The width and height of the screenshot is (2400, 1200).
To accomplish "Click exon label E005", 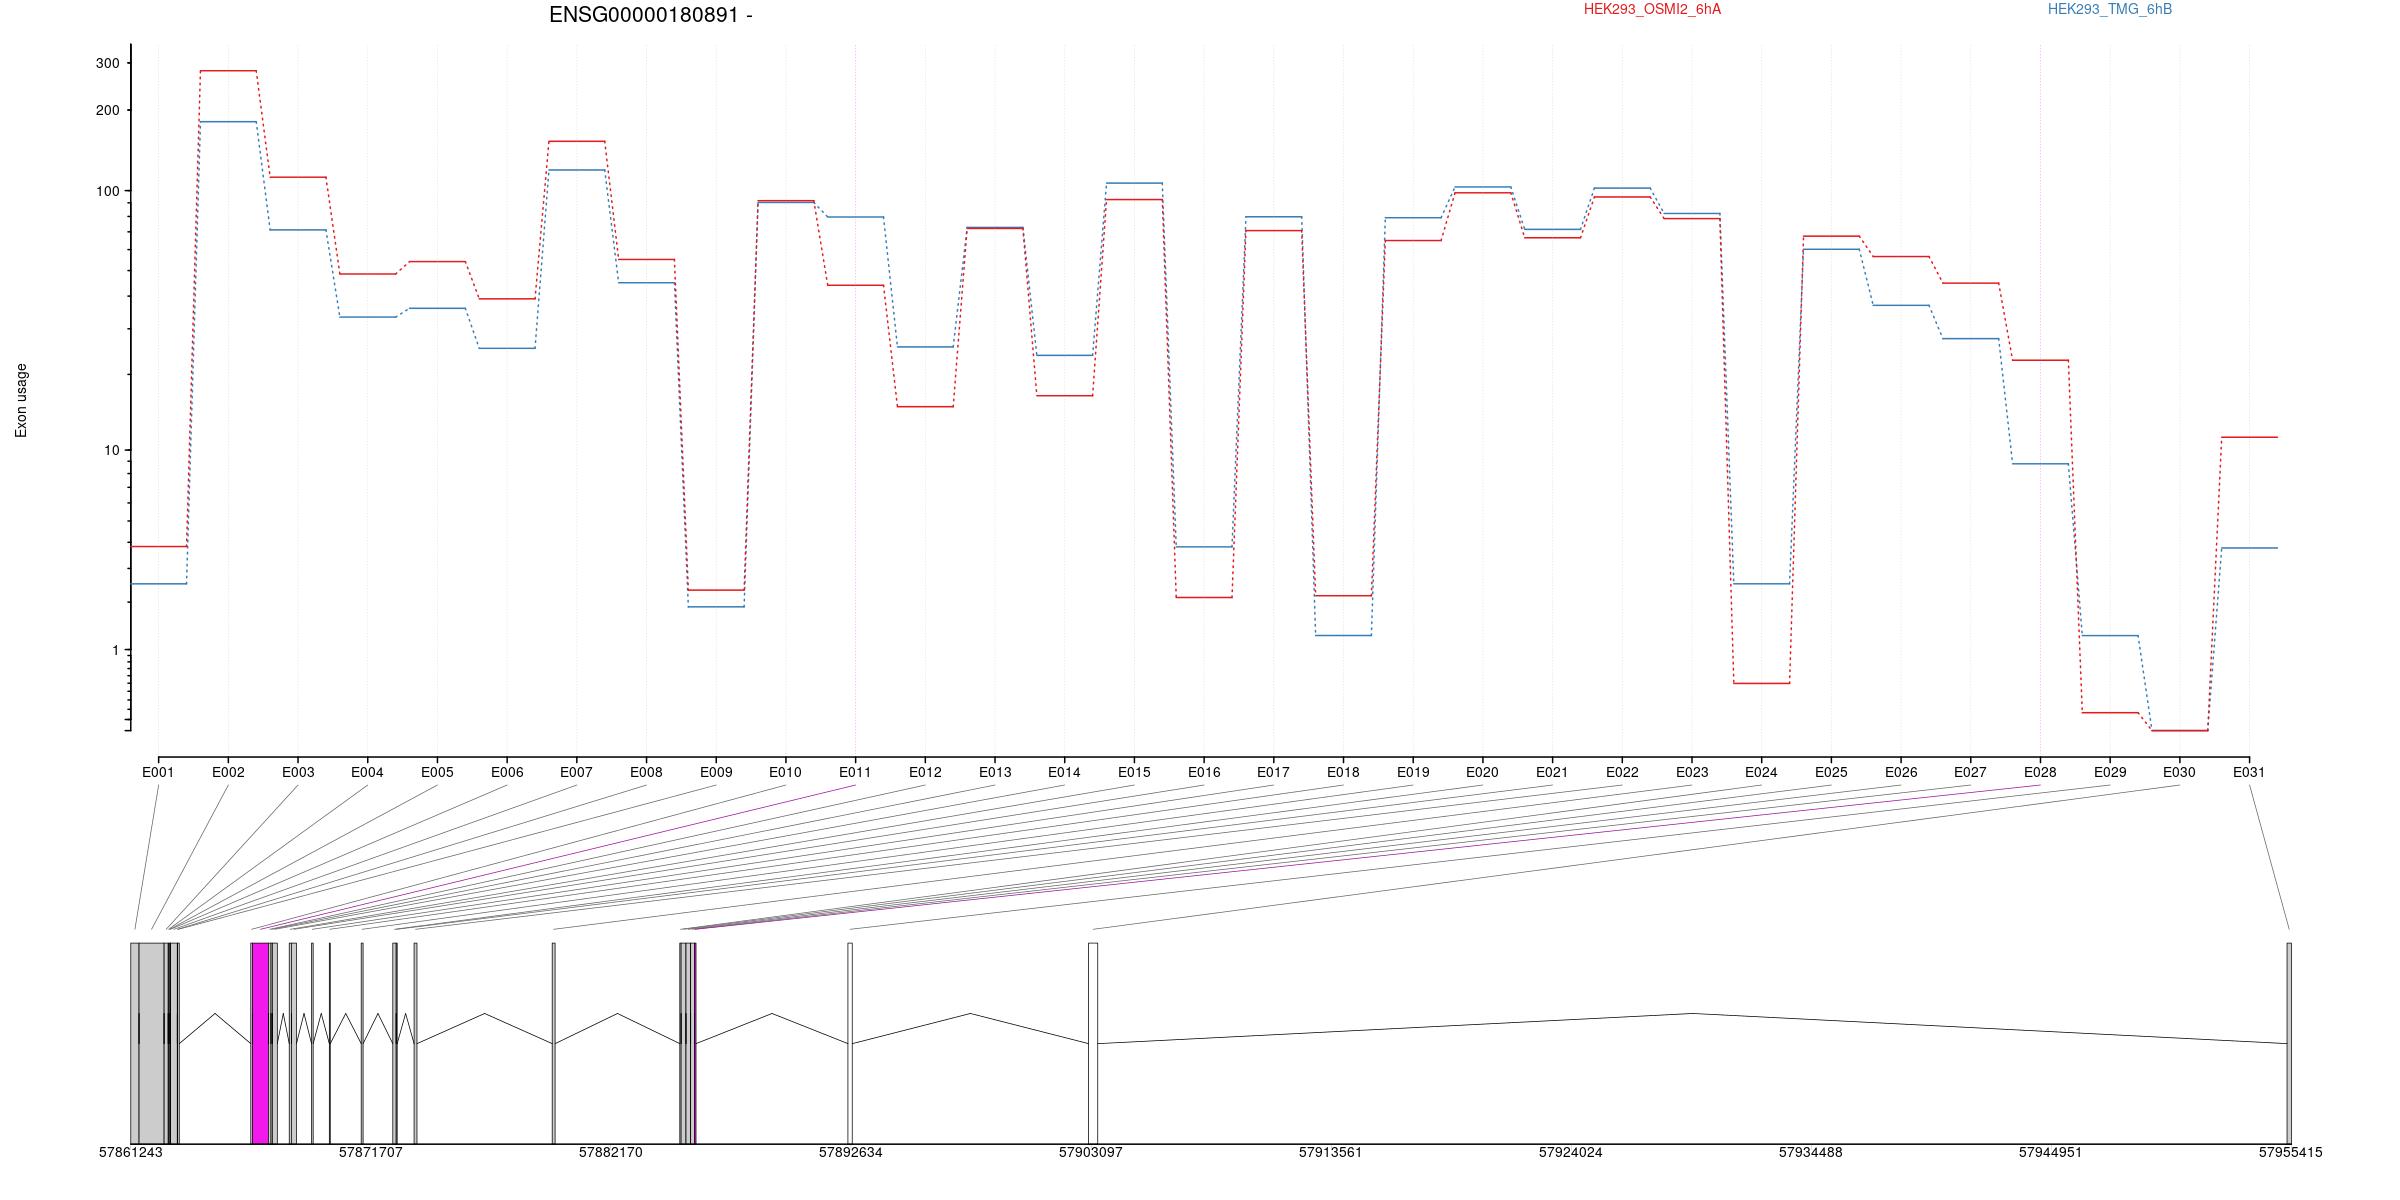I will point(437,772).
